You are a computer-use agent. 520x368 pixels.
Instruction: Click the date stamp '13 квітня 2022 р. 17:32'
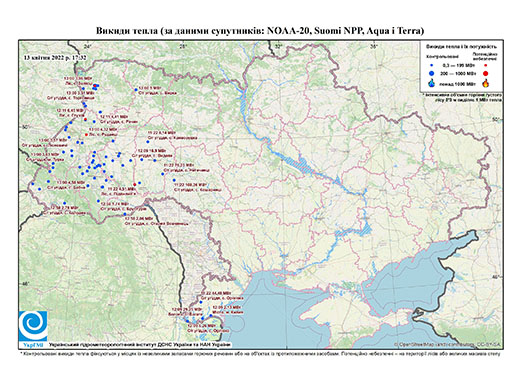tap(55, 57)
